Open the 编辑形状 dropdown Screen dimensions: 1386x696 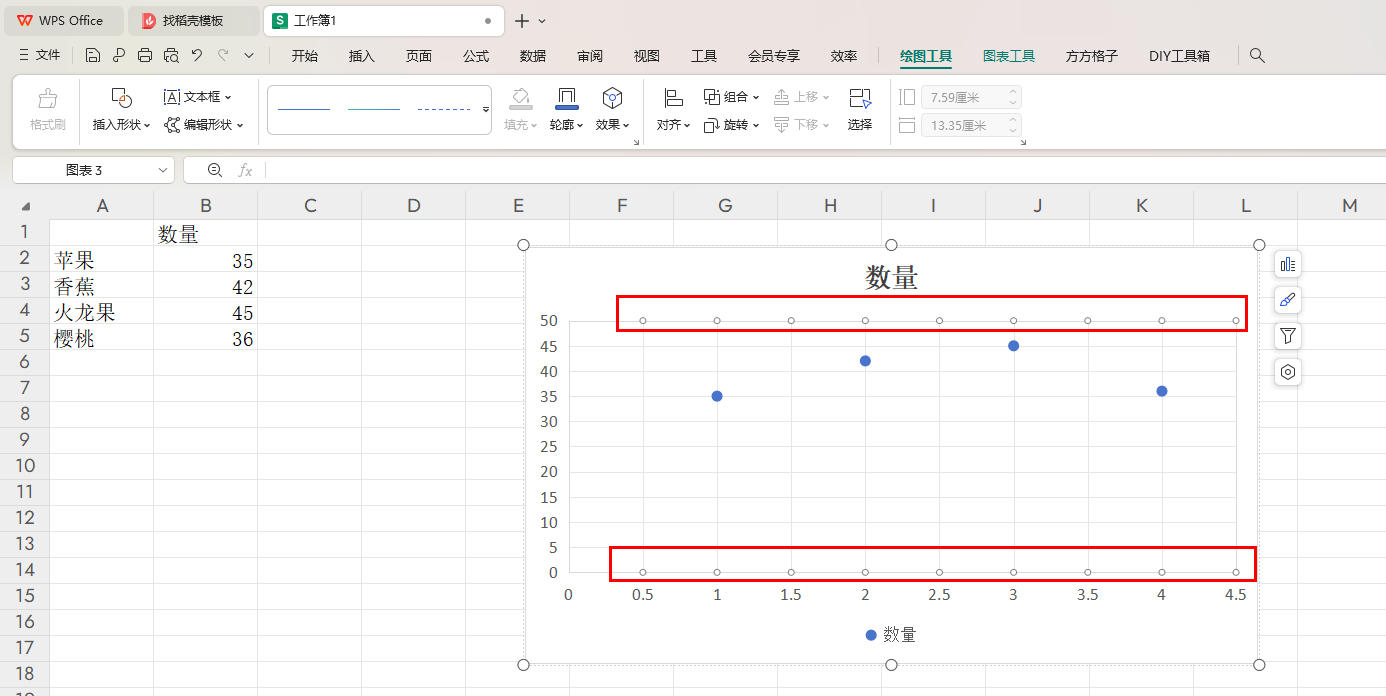point(204,125)
